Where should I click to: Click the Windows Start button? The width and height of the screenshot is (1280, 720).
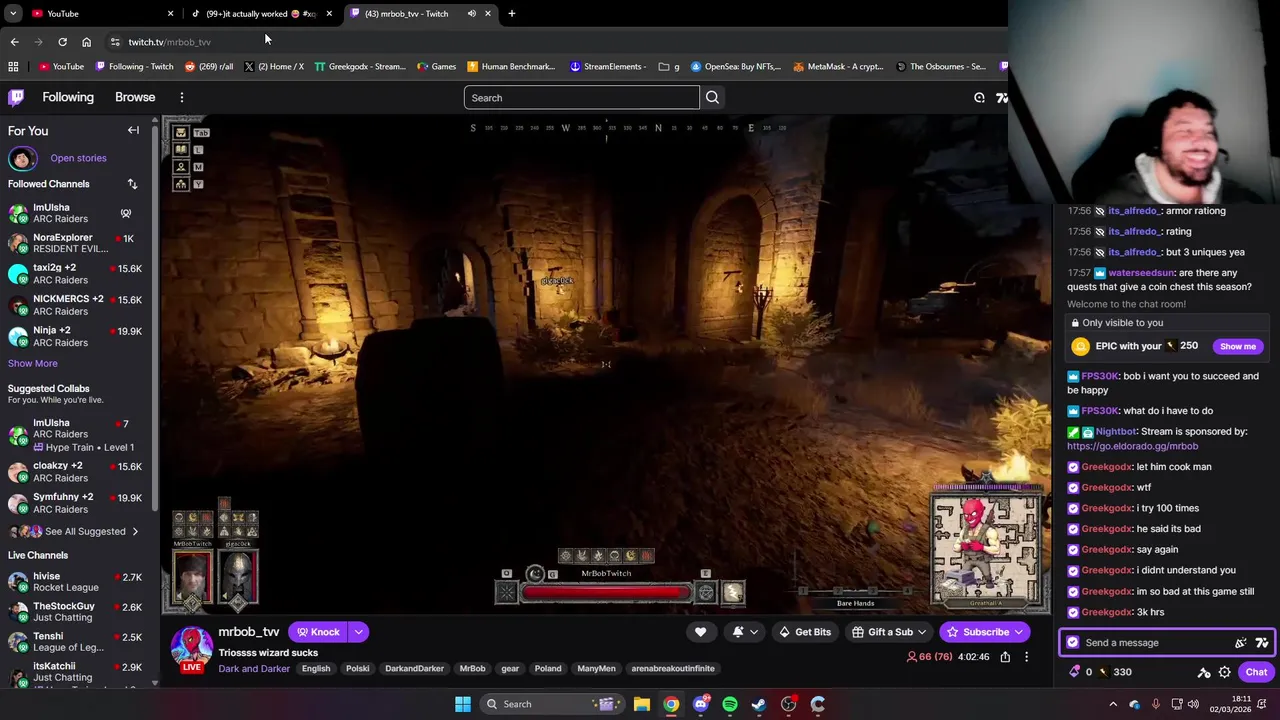tap(462, 704)
